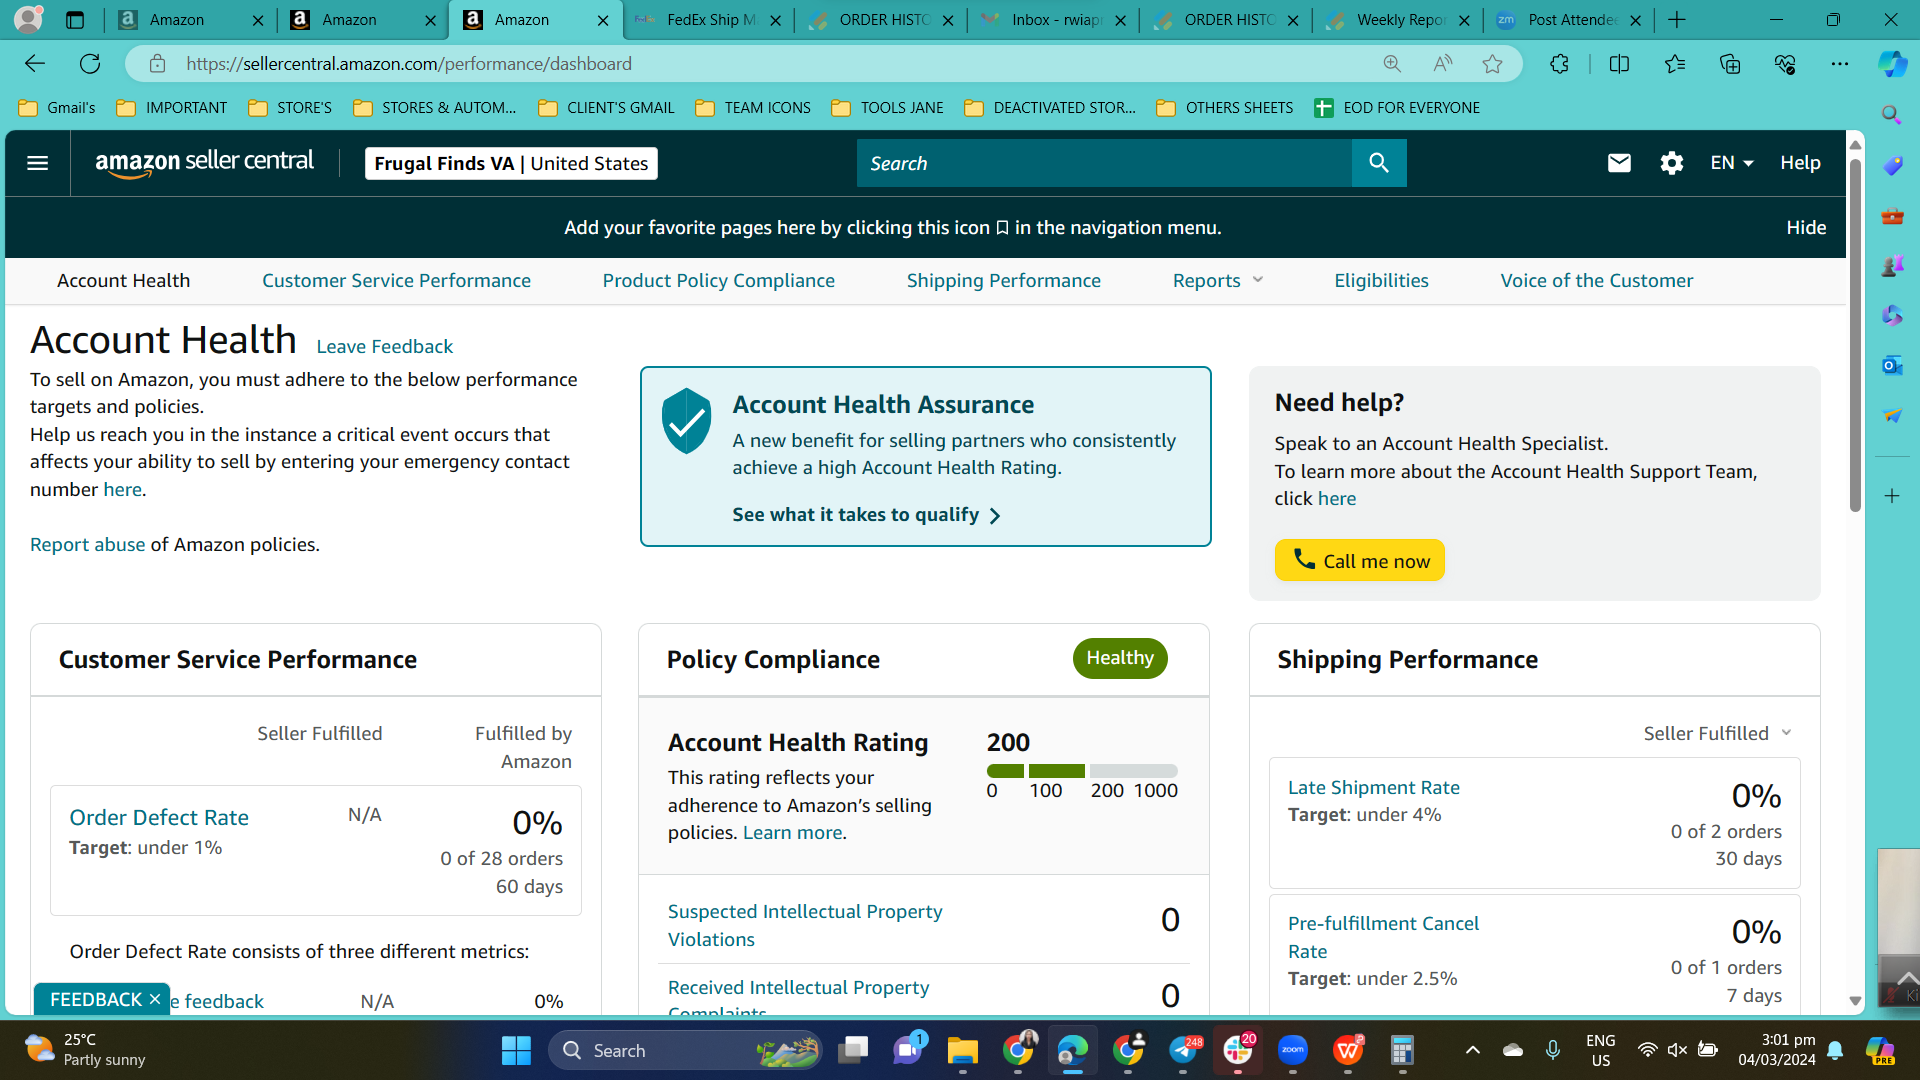
Task: Show hidden system tray icons chevron
Action: (x=1472, y=1050)
